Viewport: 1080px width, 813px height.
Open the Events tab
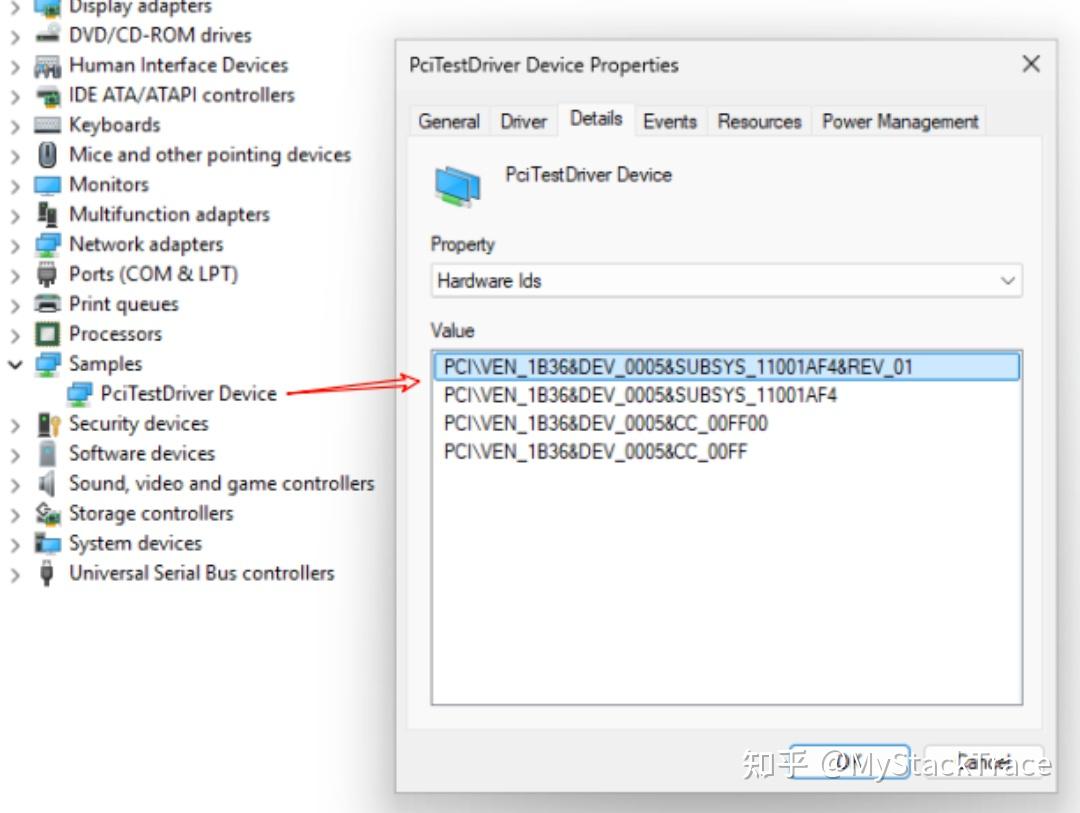click(670, 120)
